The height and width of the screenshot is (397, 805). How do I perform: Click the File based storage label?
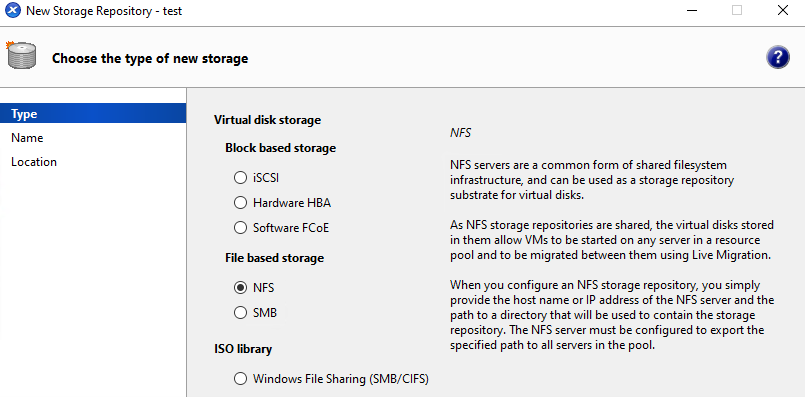[275, 258]
